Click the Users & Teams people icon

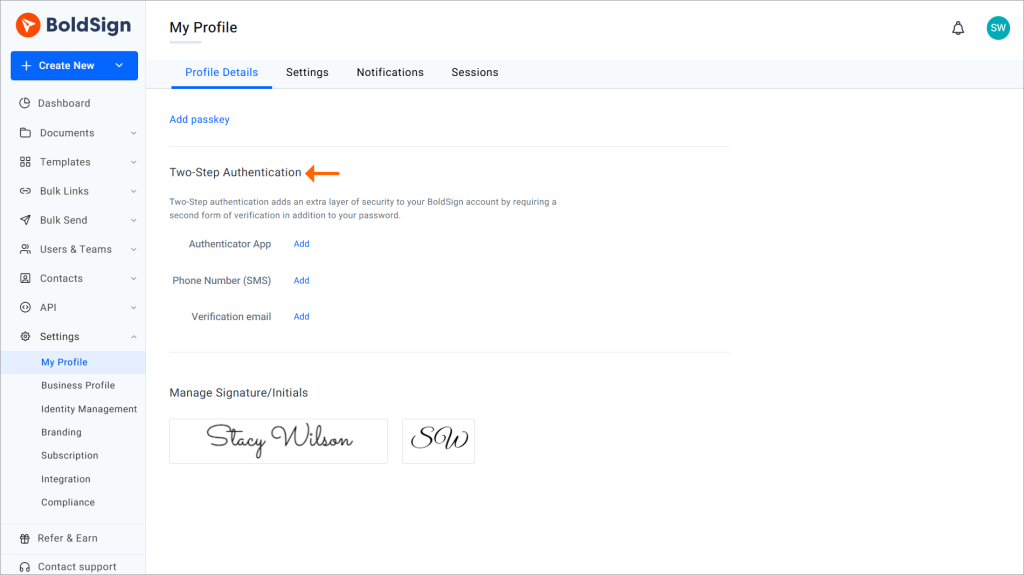pyautogui.click(x=25, y=249)
